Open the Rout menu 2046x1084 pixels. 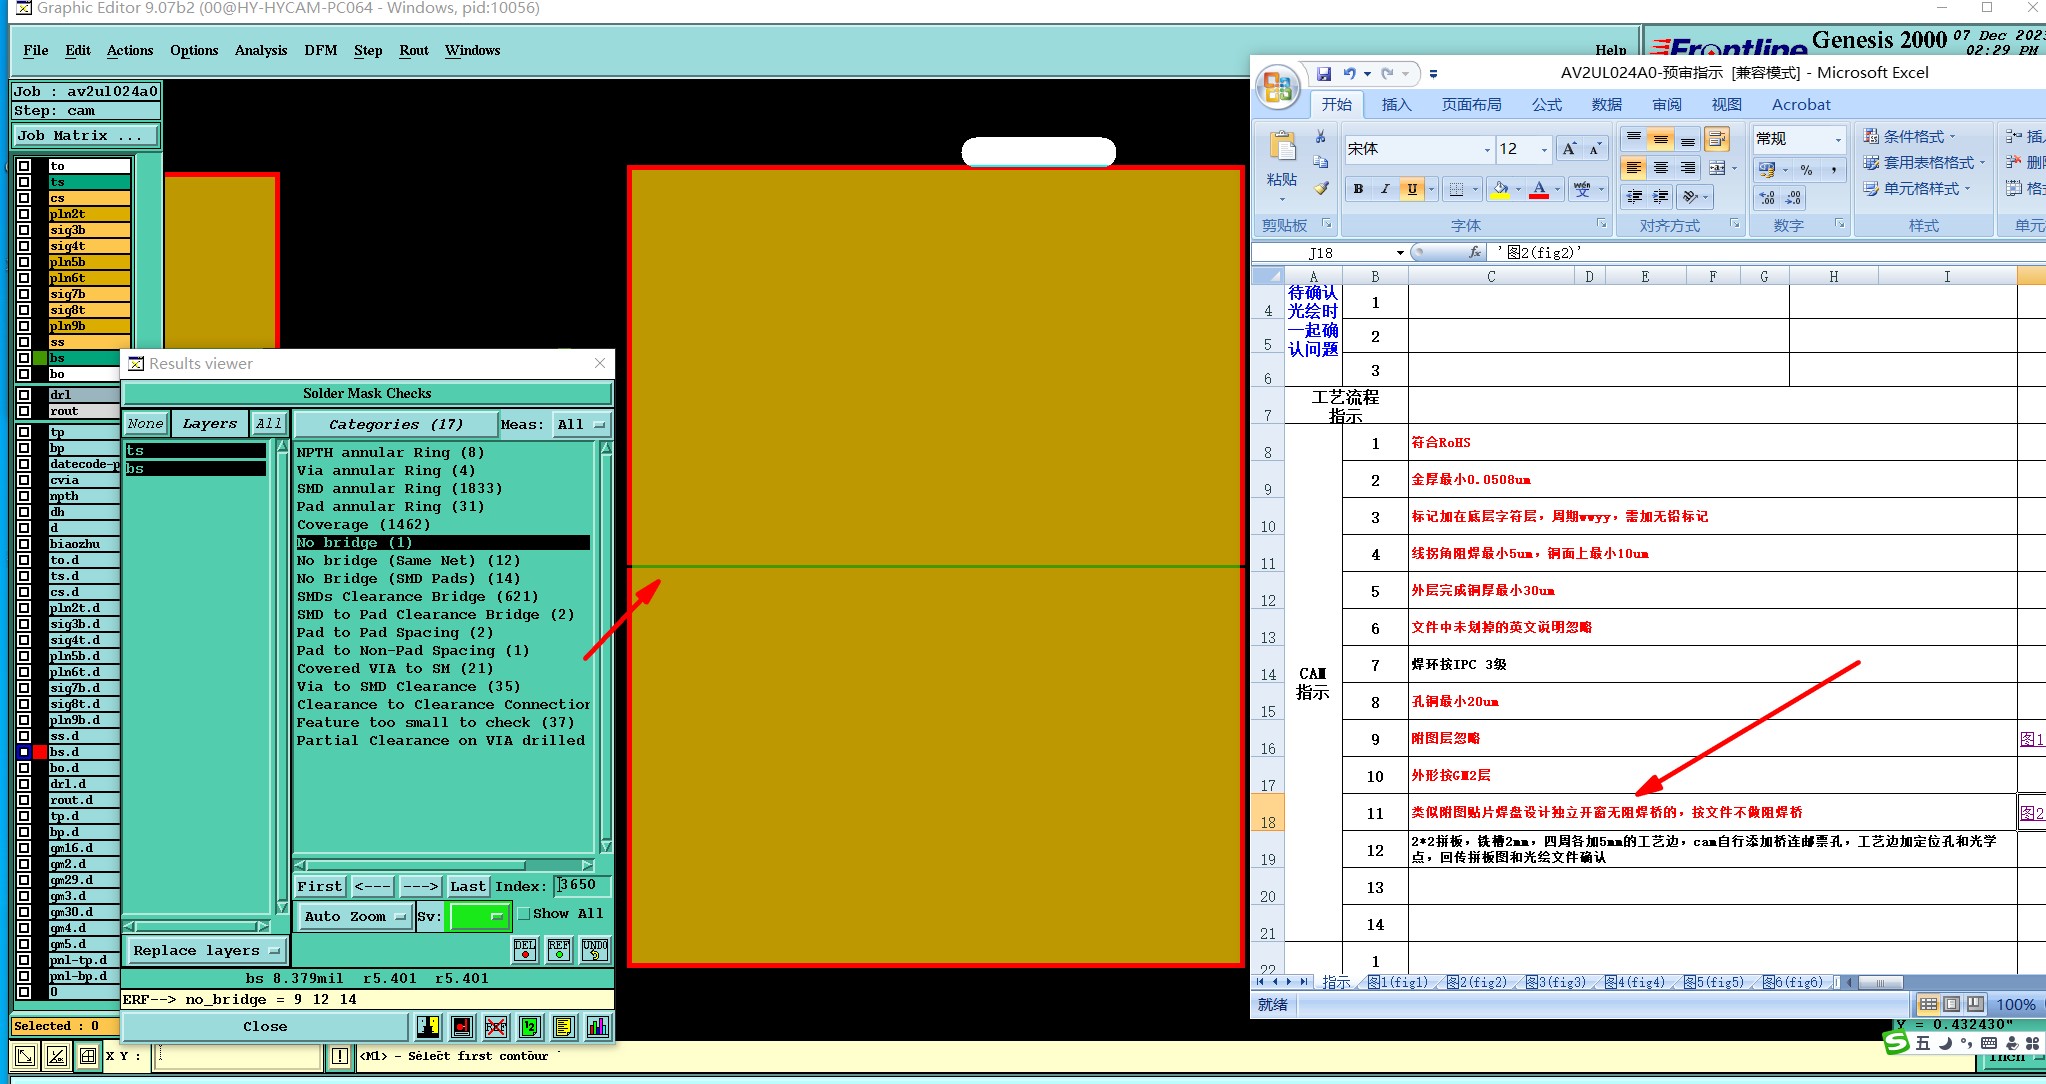tap(414, 50)
